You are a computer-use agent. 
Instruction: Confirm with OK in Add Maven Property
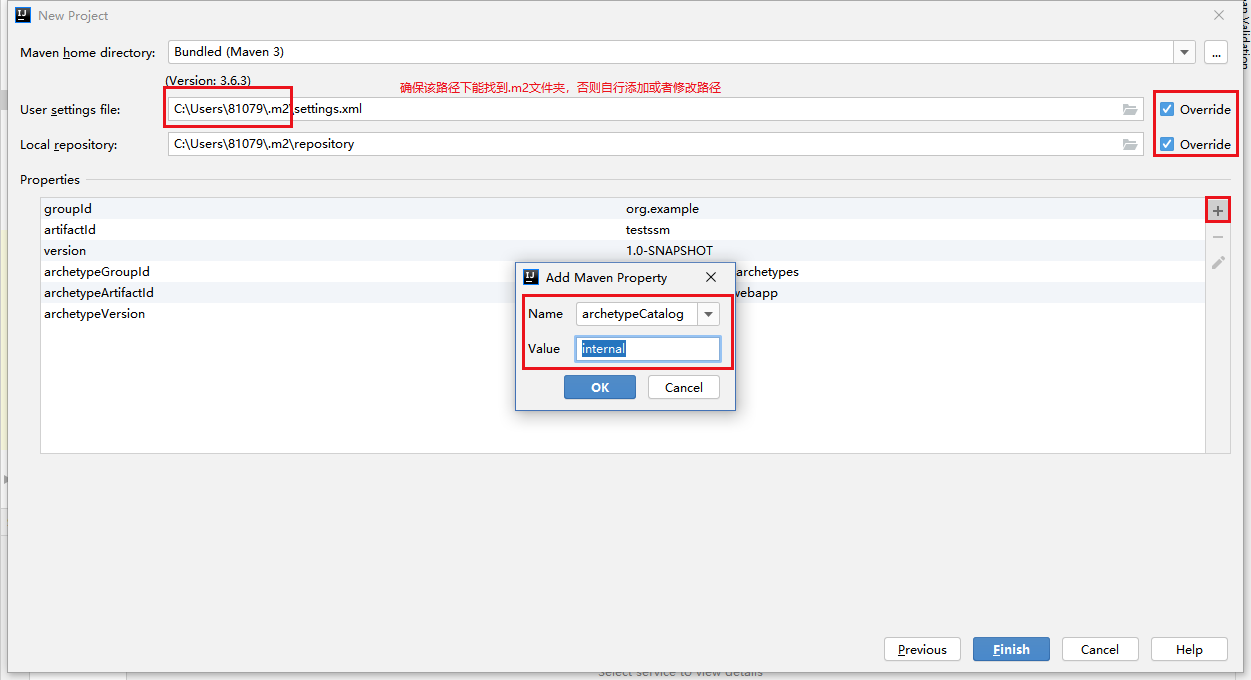[x=600, y=387]
